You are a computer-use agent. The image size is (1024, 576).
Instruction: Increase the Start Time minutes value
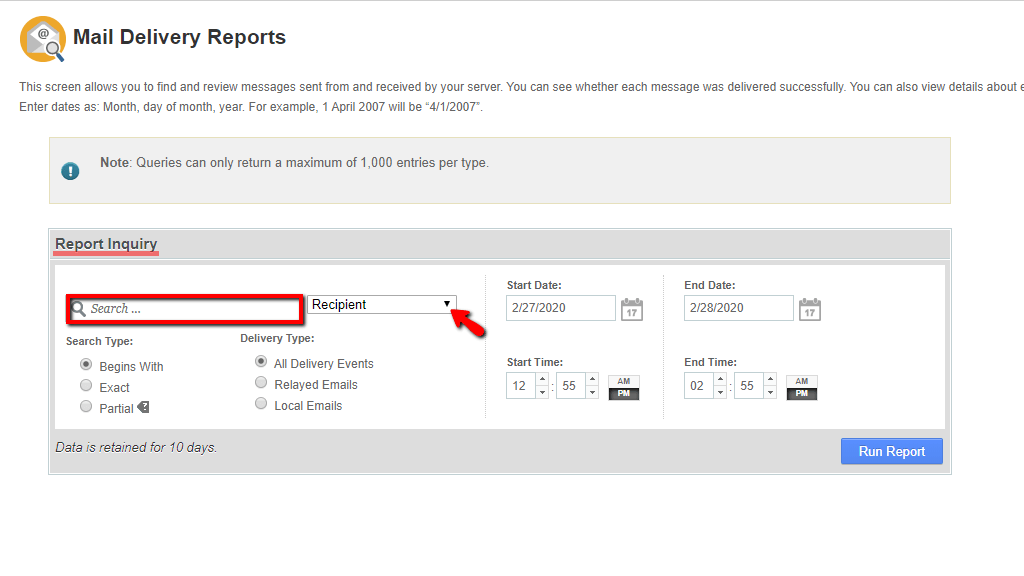pos(592,379)
